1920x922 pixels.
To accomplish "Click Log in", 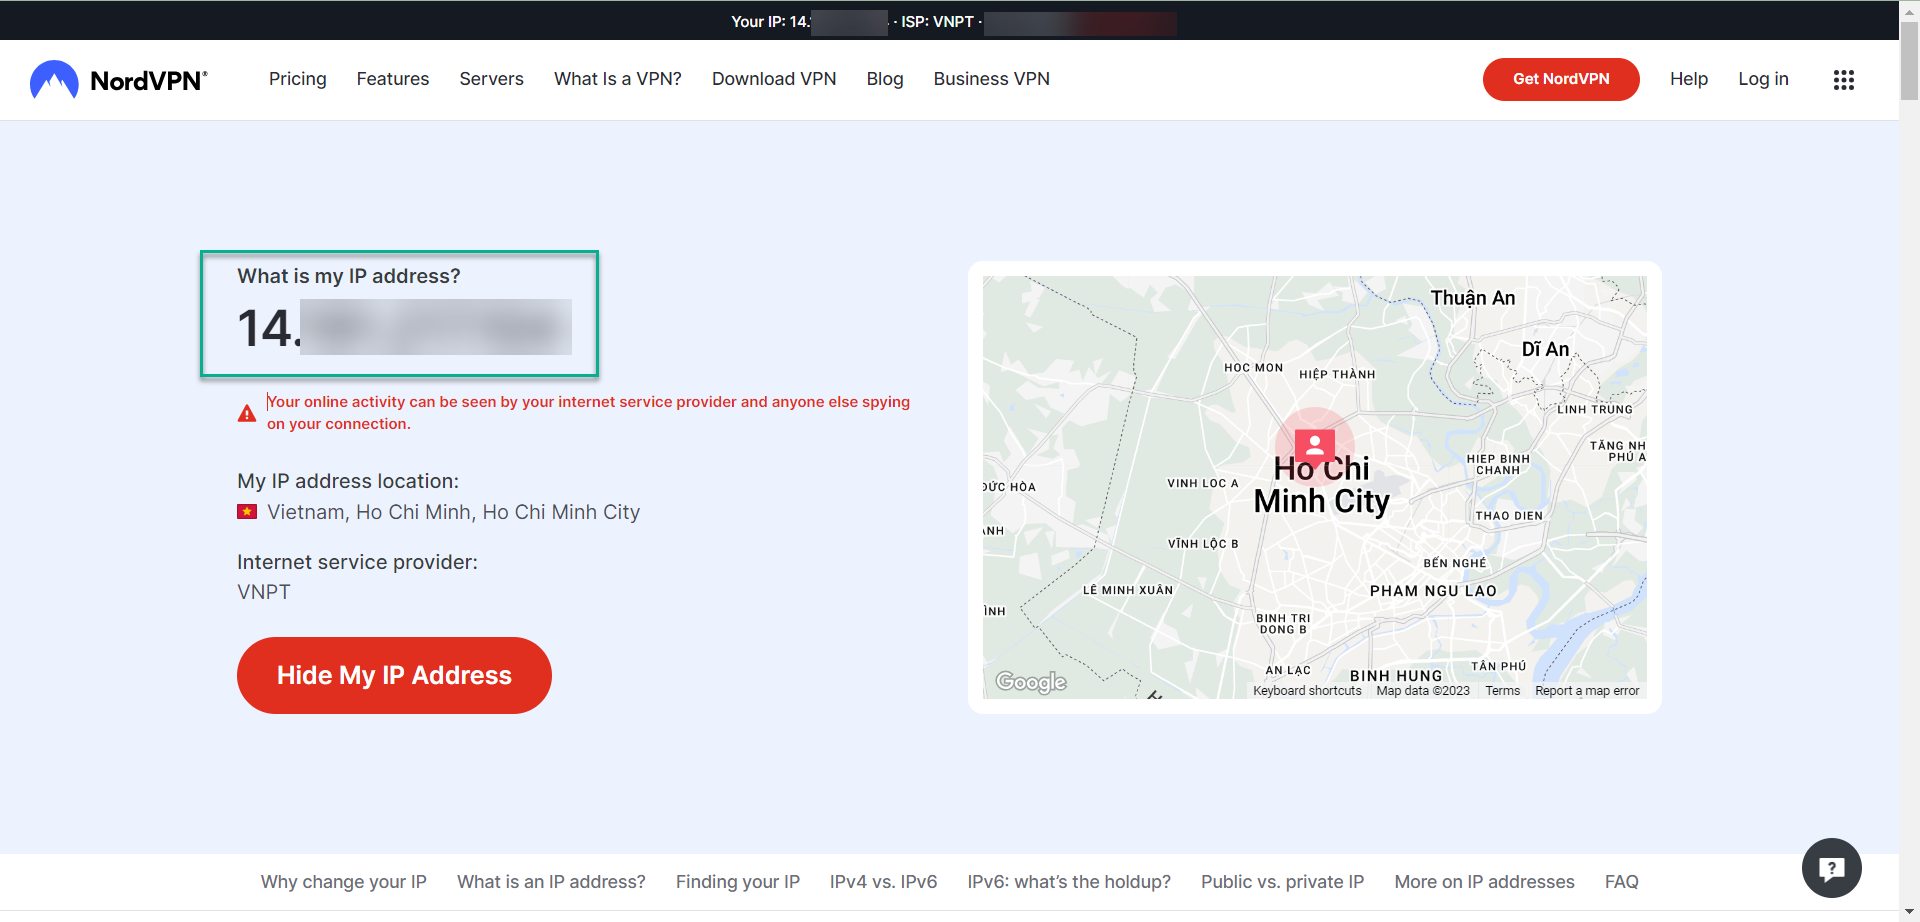I will (x=1763, y=79).
